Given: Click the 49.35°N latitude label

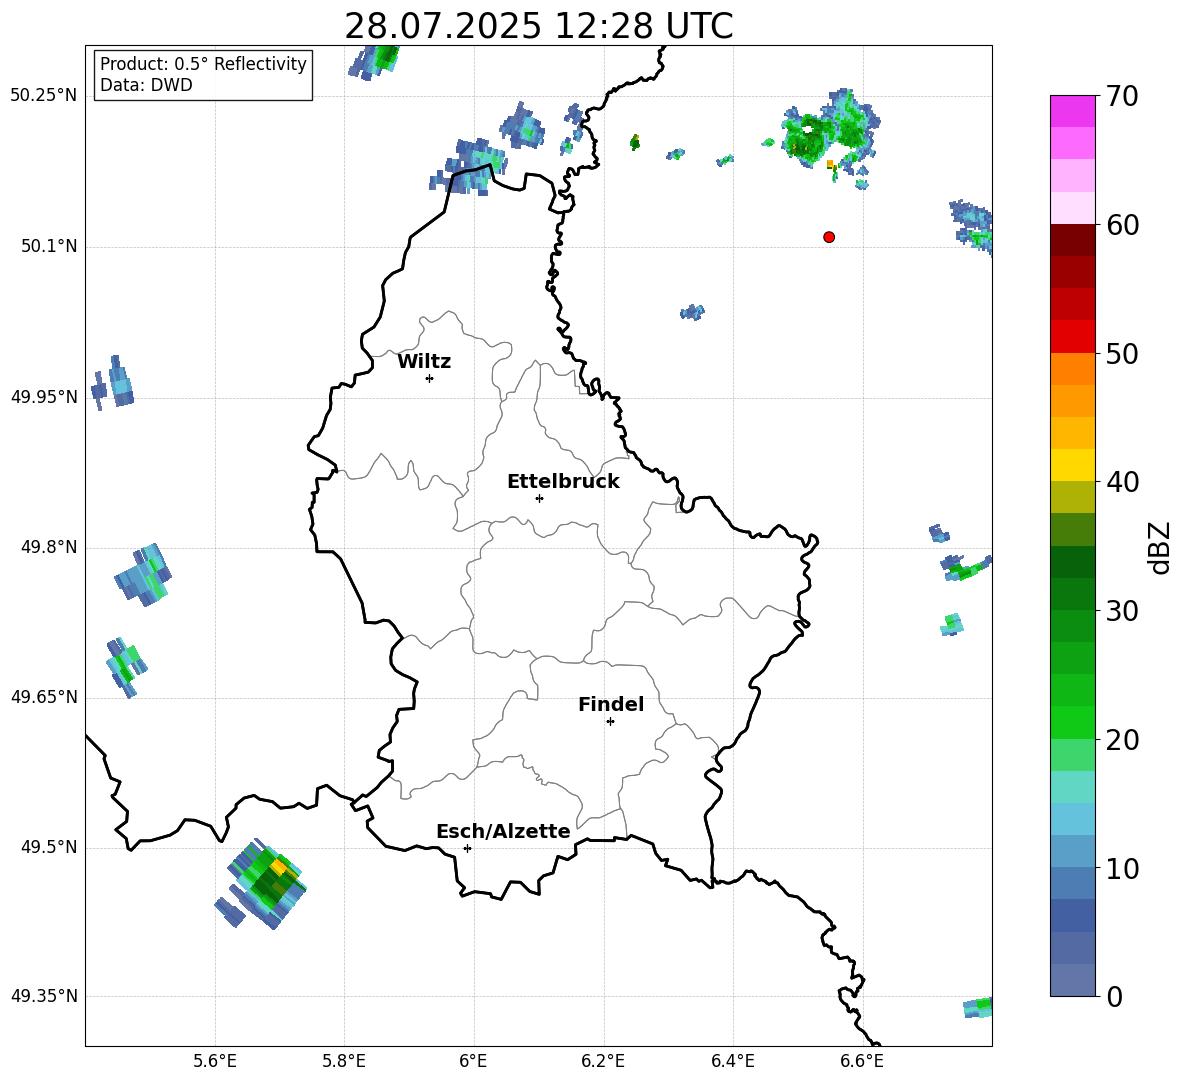Looking at the screenshot, I should pyautogui.click(x=44, y=996).
